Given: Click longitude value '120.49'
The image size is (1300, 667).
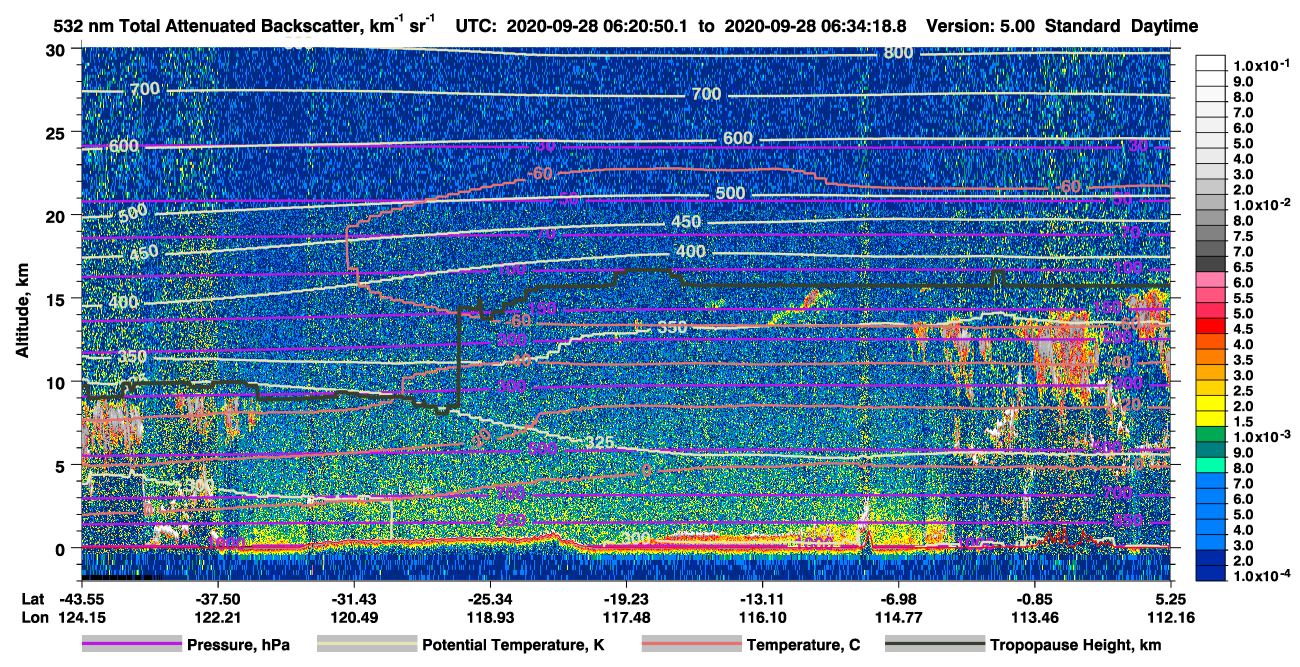Looking at the screenshot, I should pos(353,617).
